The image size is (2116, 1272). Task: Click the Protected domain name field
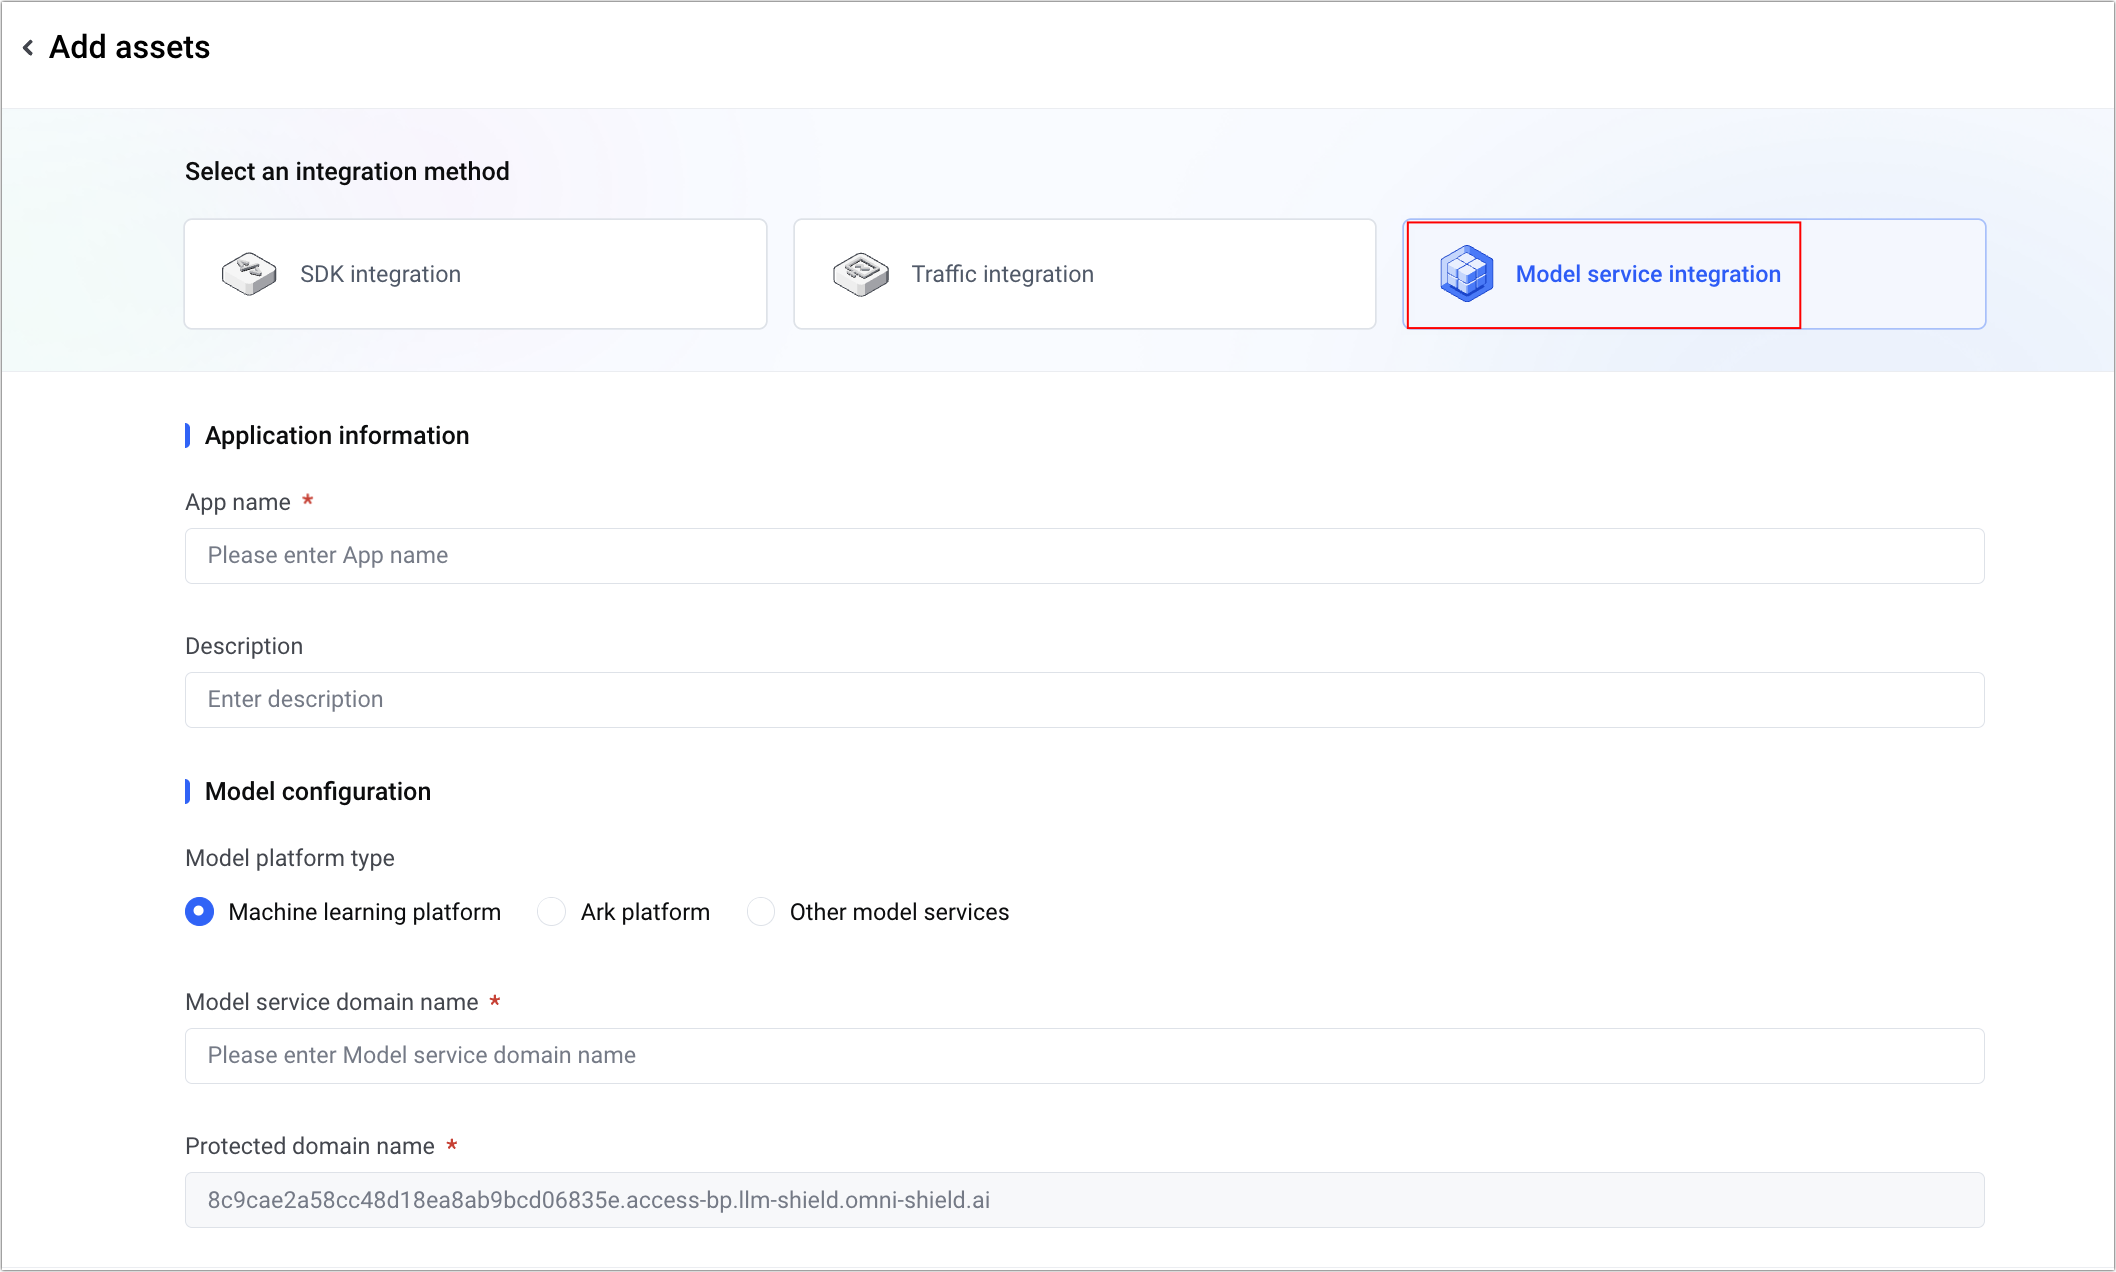(x=1084, y=1200)
